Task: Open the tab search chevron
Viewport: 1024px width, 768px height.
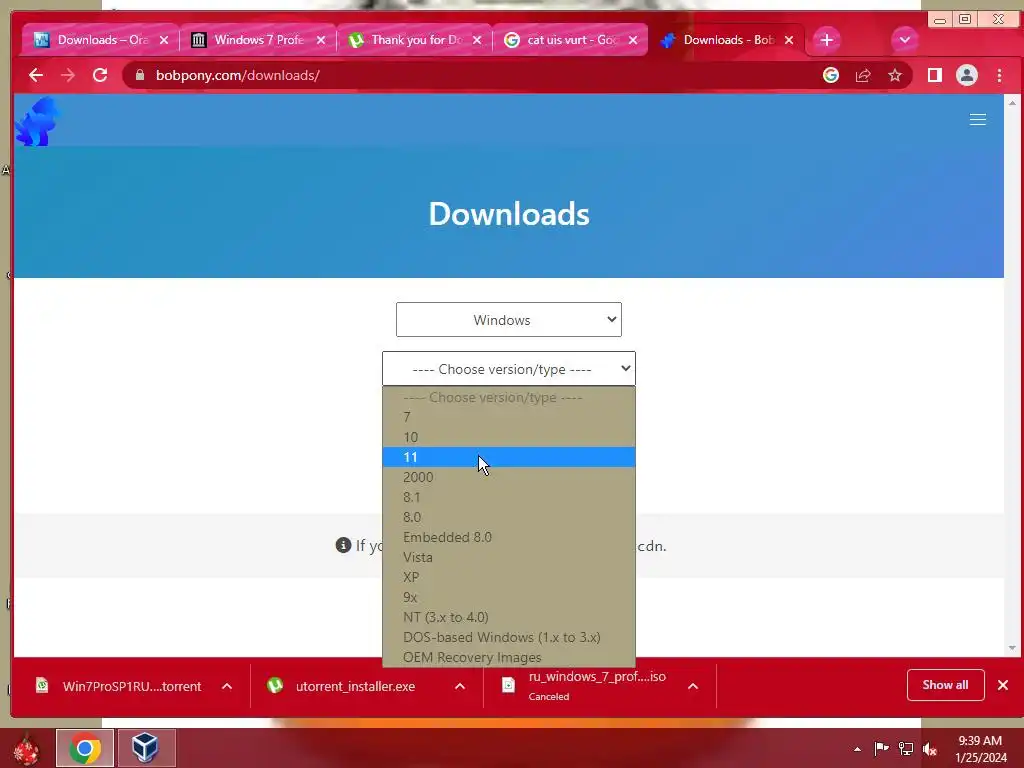Action: tap(904, 40)
